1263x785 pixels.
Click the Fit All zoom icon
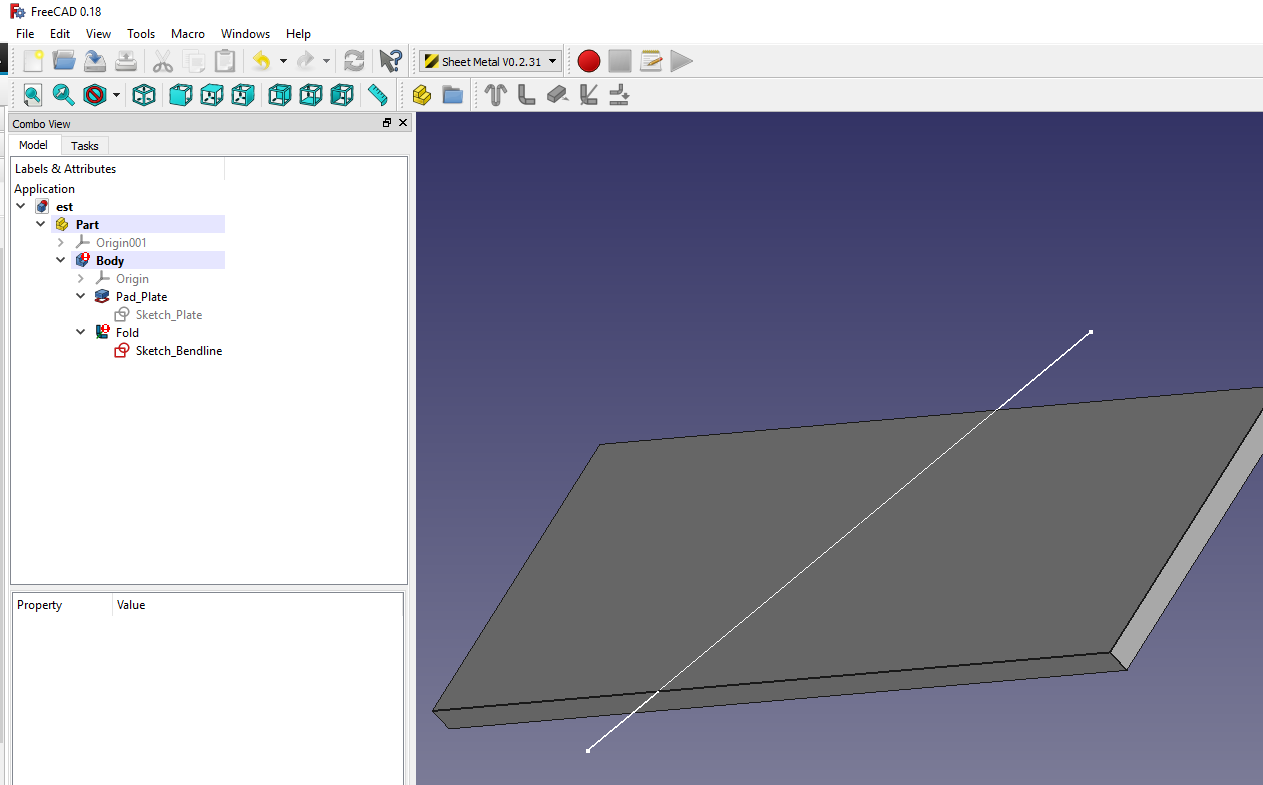[x=33, y=94]
